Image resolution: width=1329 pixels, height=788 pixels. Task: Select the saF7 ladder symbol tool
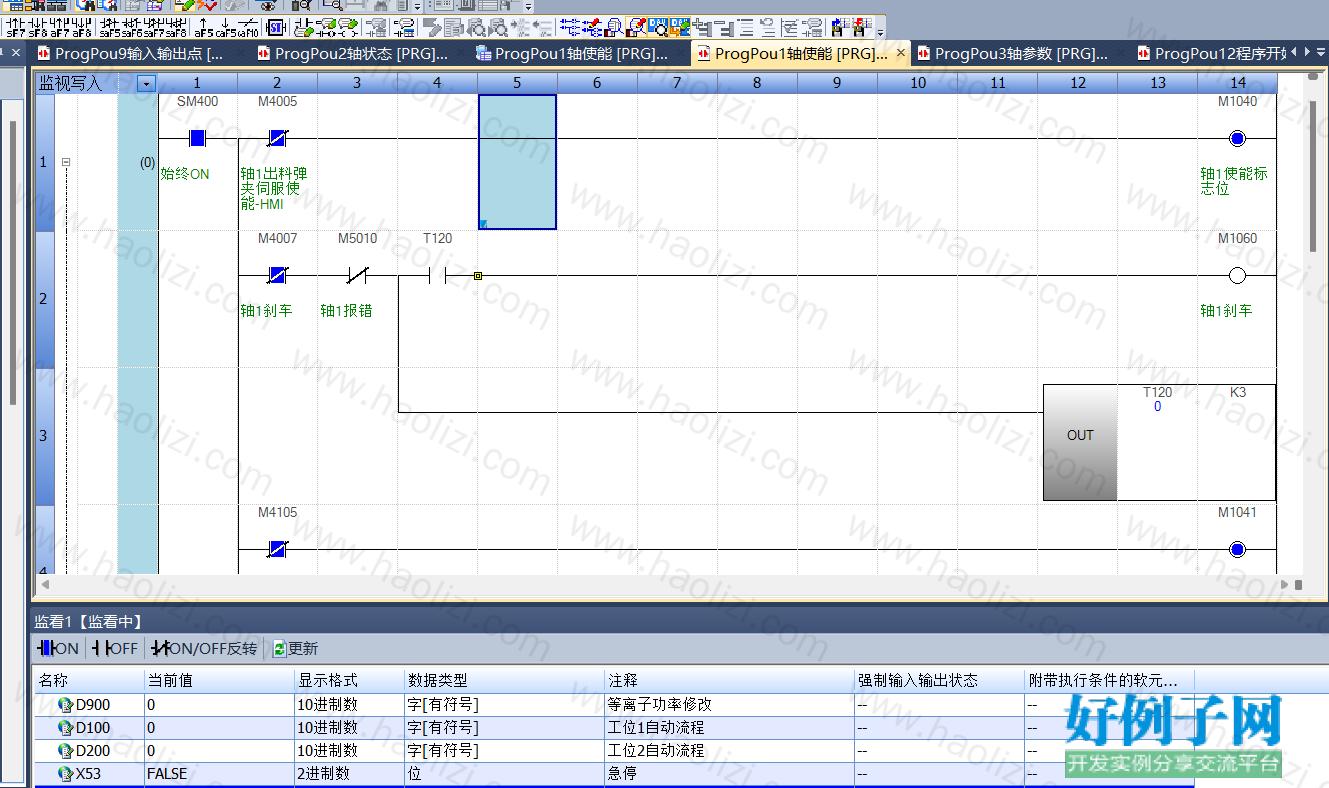(154, 26)
